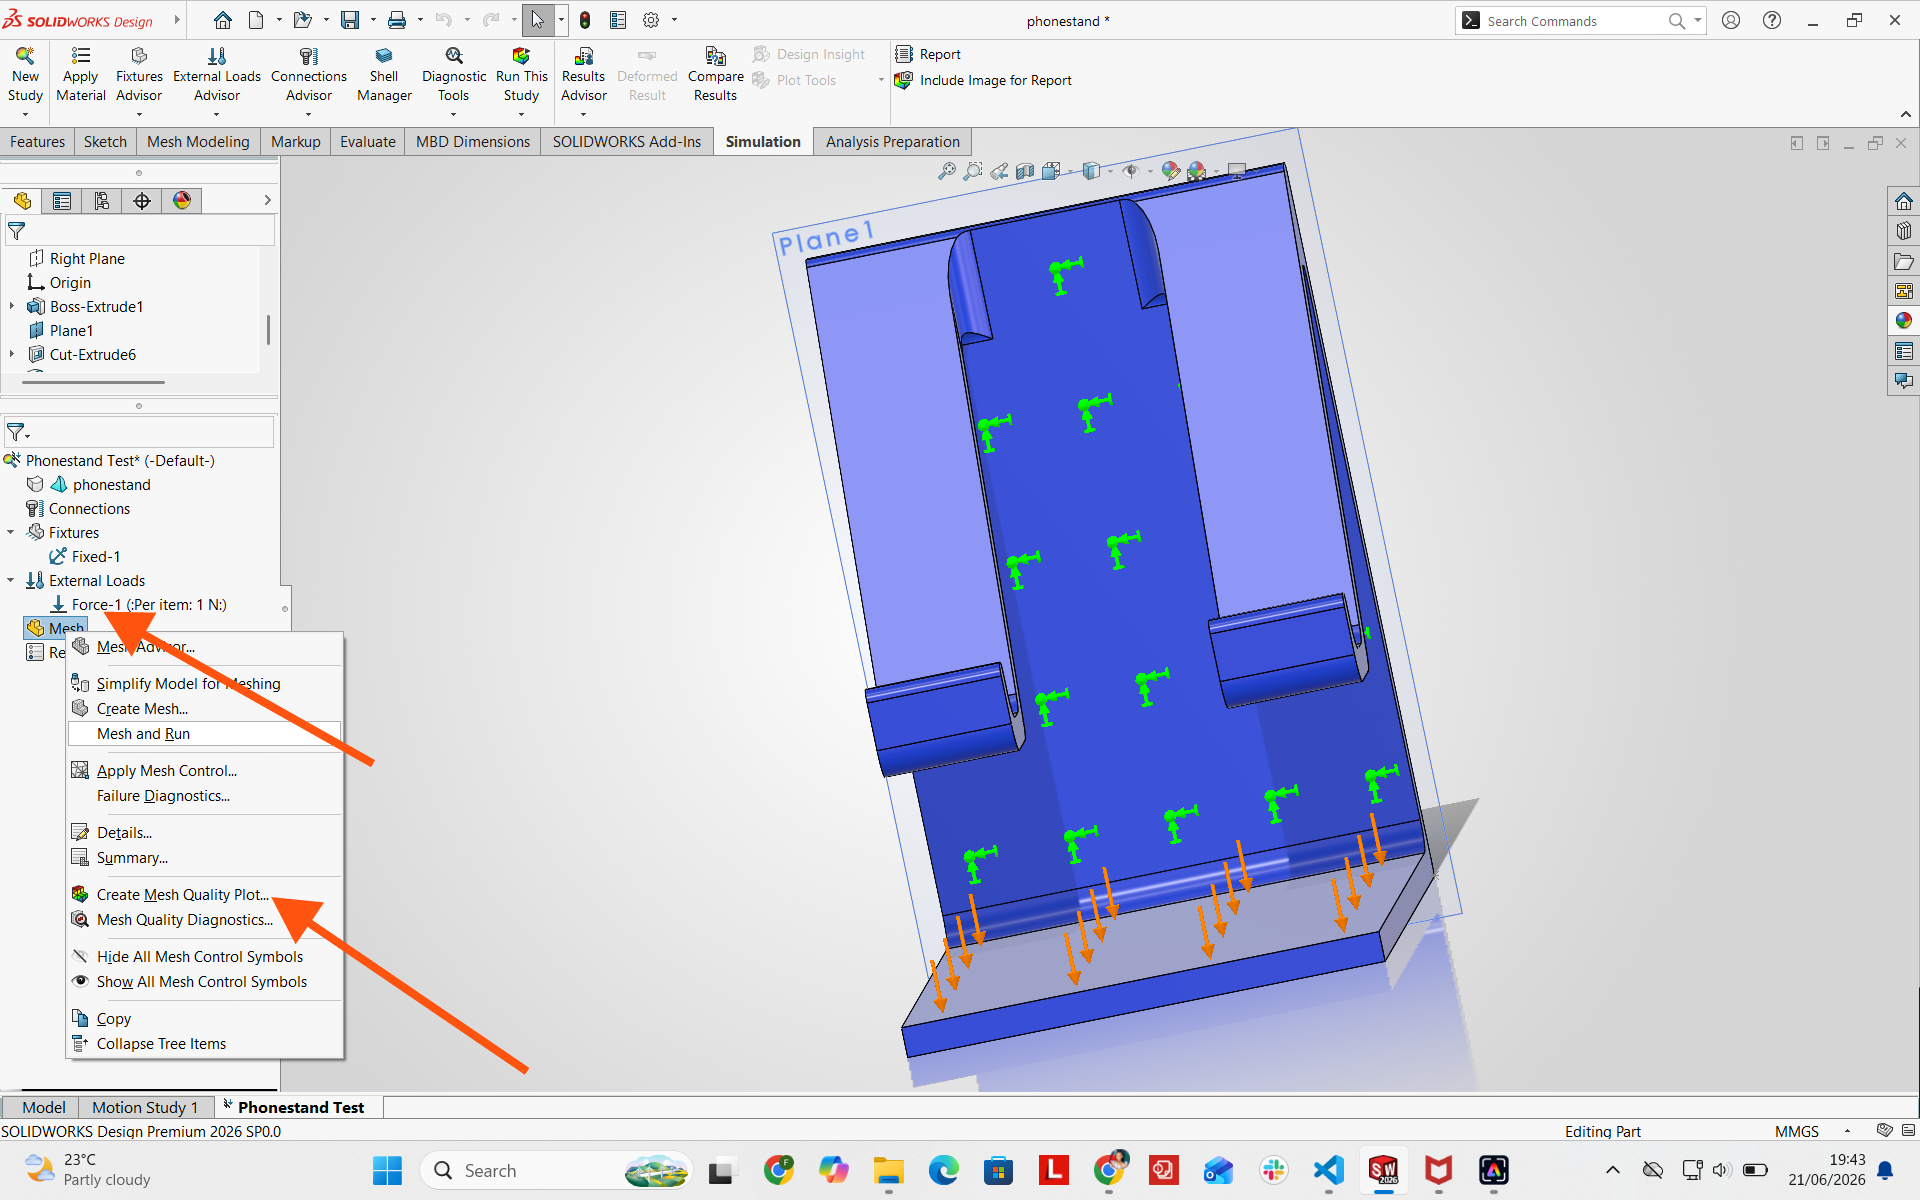Expand manager tabs chevron
1920x1200 pixels.
click(267, 200)
